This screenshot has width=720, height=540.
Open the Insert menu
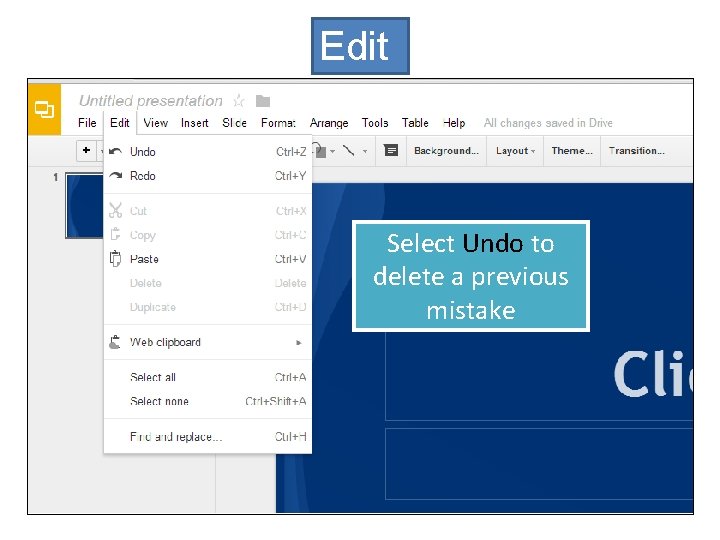pos(195,123)
